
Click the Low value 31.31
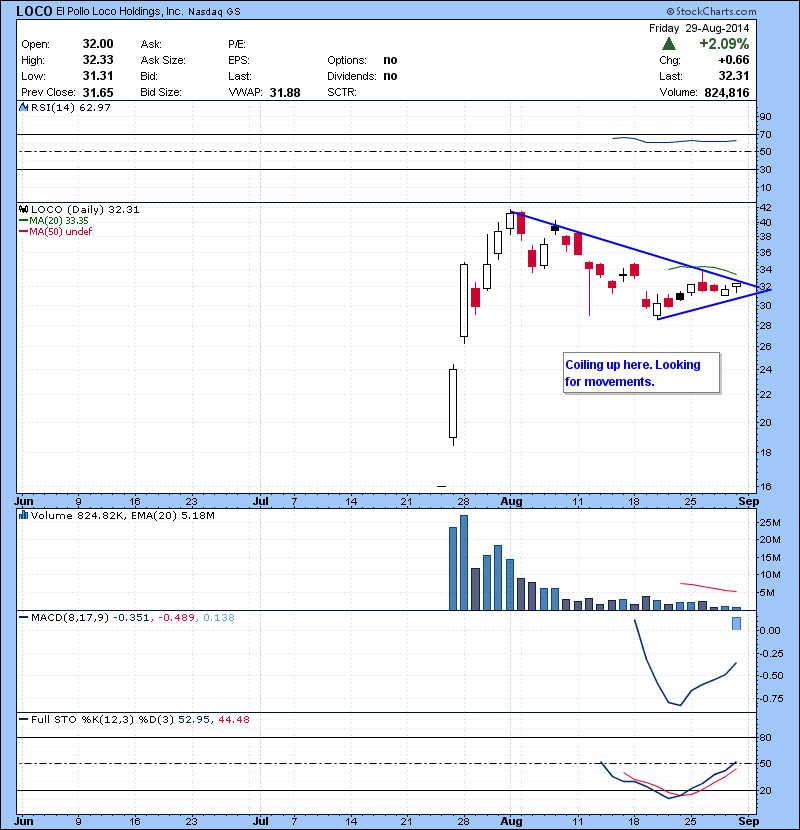click(x=98, y=76)
